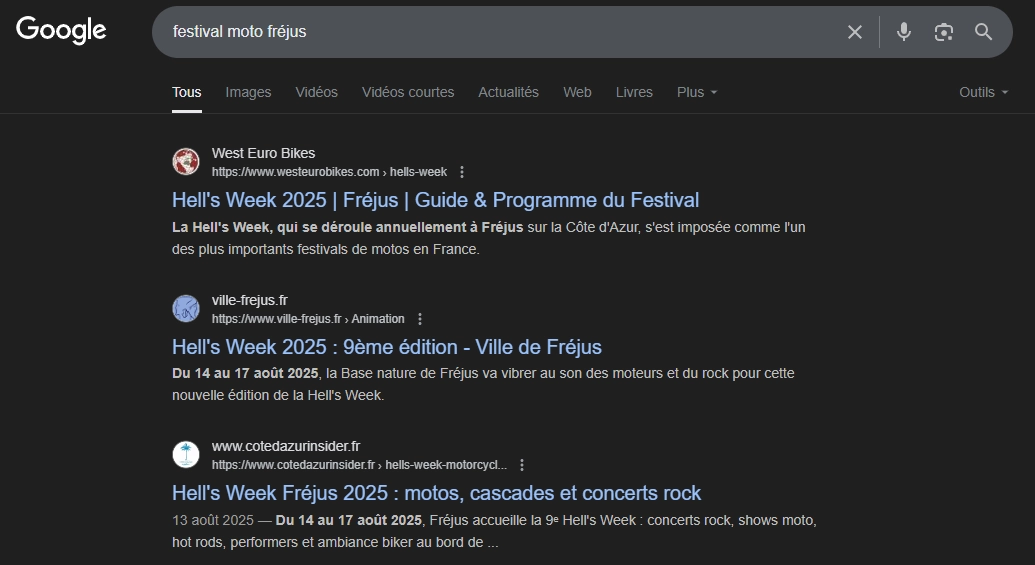Image resolution: width=1035 pixels, height=565 pixels.
Task: Expand the Plus dropdown menu
Action: point(696,92)
